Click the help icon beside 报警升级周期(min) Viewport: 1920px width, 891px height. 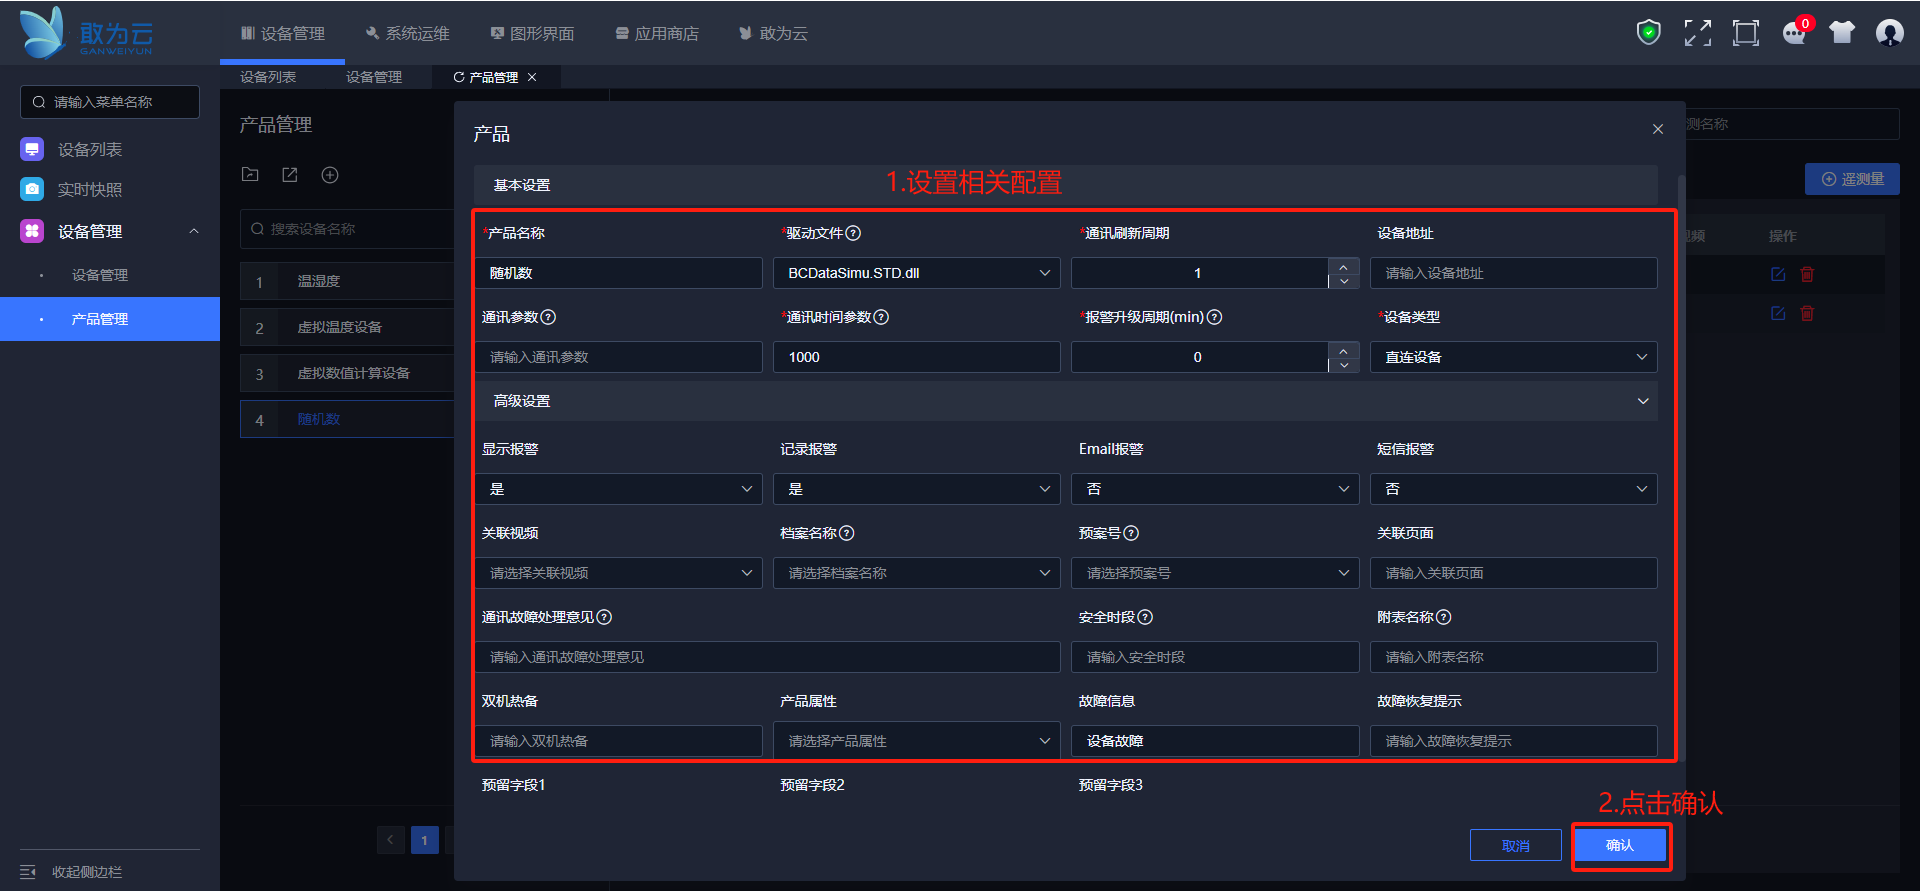(1215, 317)
